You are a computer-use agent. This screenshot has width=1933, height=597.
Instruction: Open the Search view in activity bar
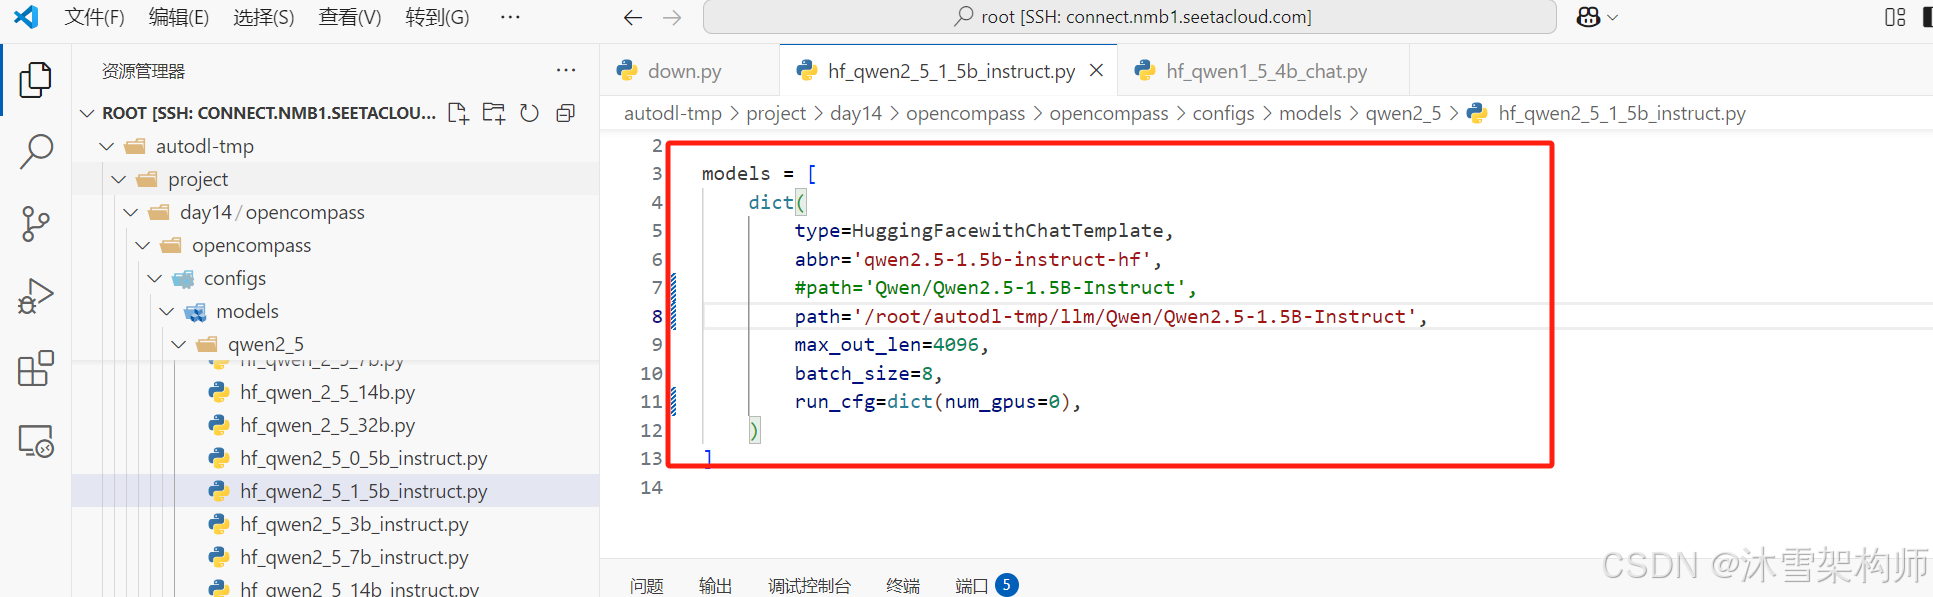pos(36,152)
